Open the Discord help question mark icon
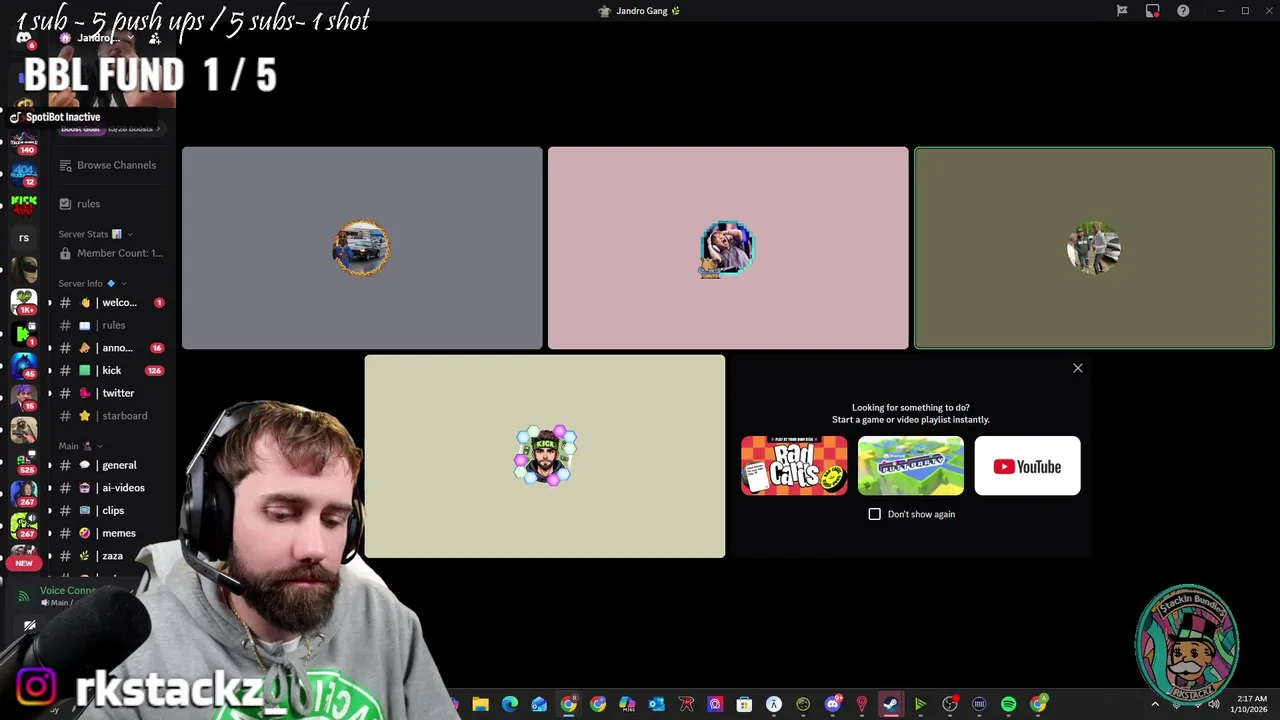 1183,11
